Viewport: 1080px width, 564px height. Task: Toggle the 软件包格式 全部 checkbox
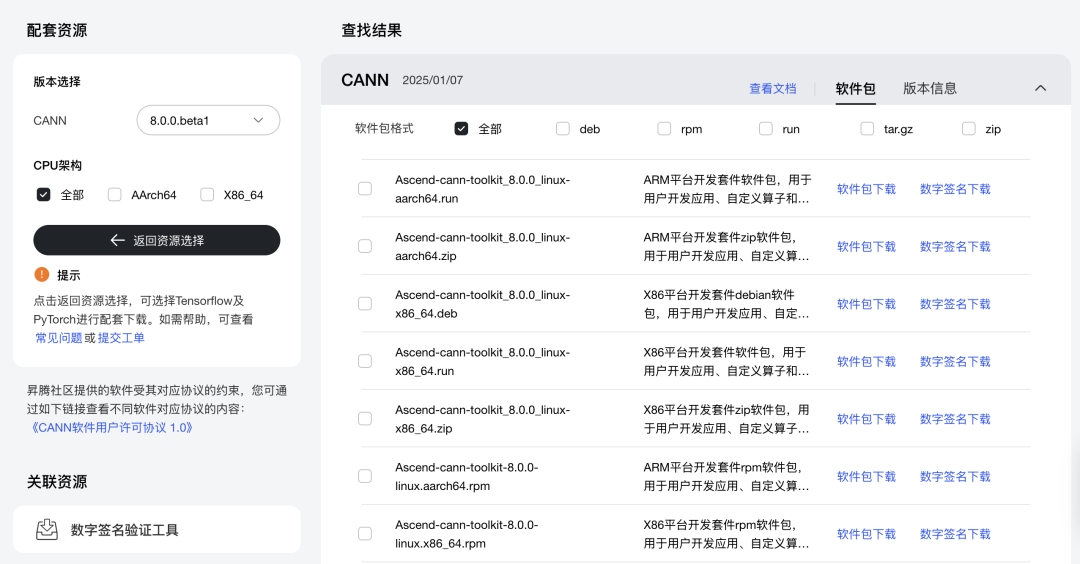point(461,129)
